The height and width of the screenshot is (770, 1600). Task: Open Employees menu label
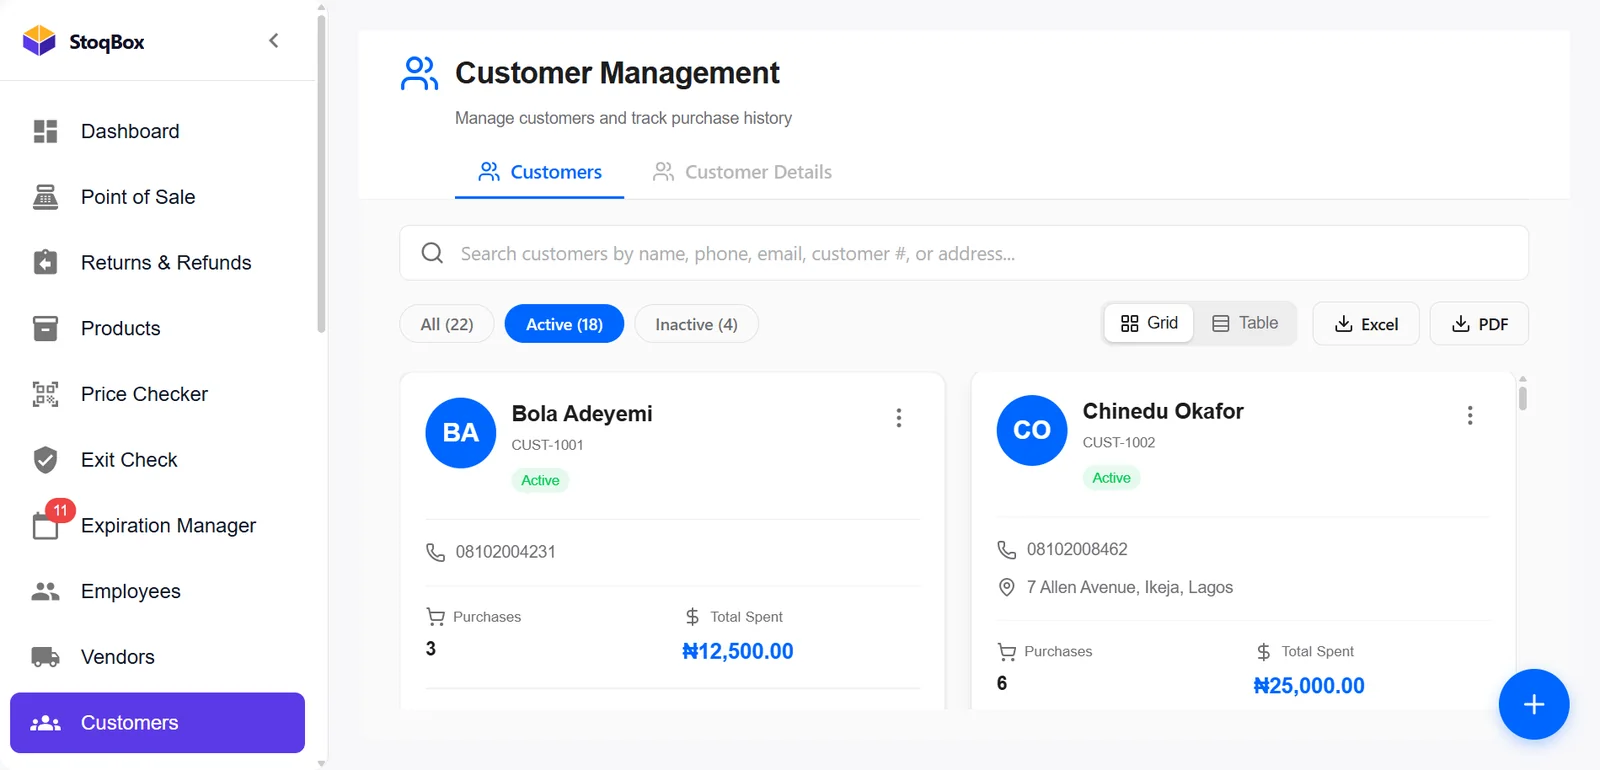[x=131, y=591]
